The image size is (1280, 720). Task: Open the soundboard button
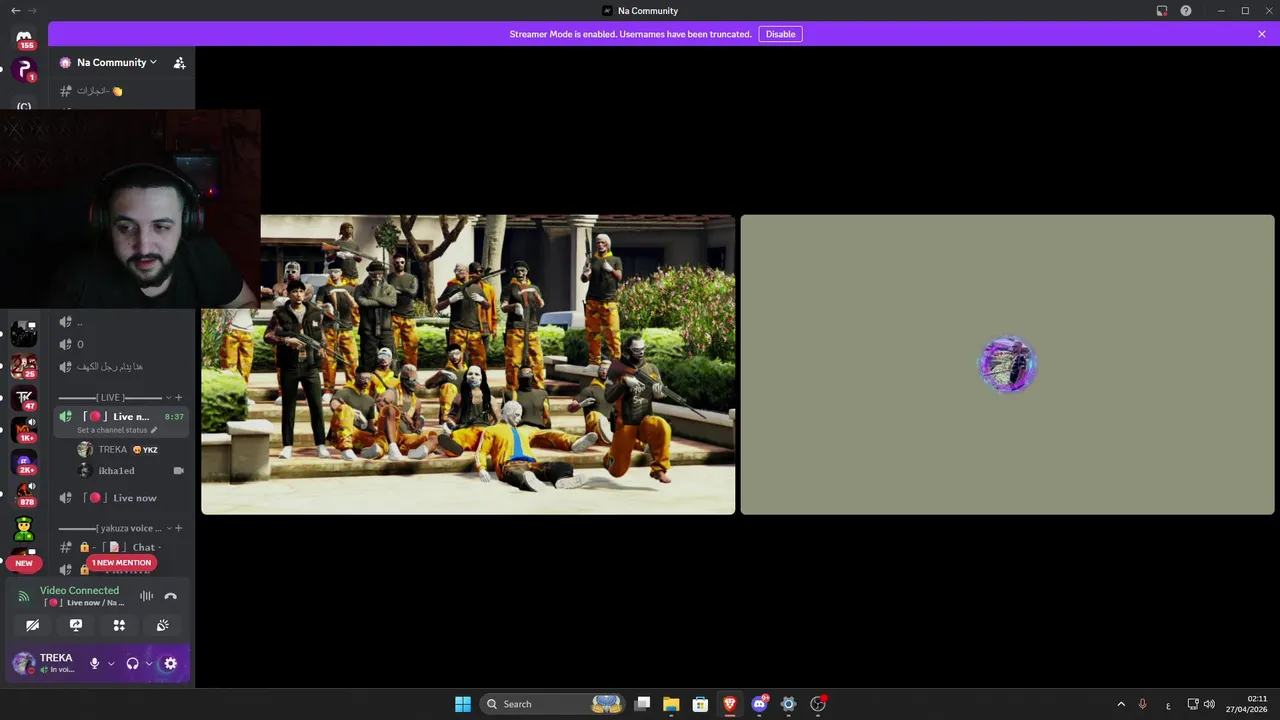[163, 625]
